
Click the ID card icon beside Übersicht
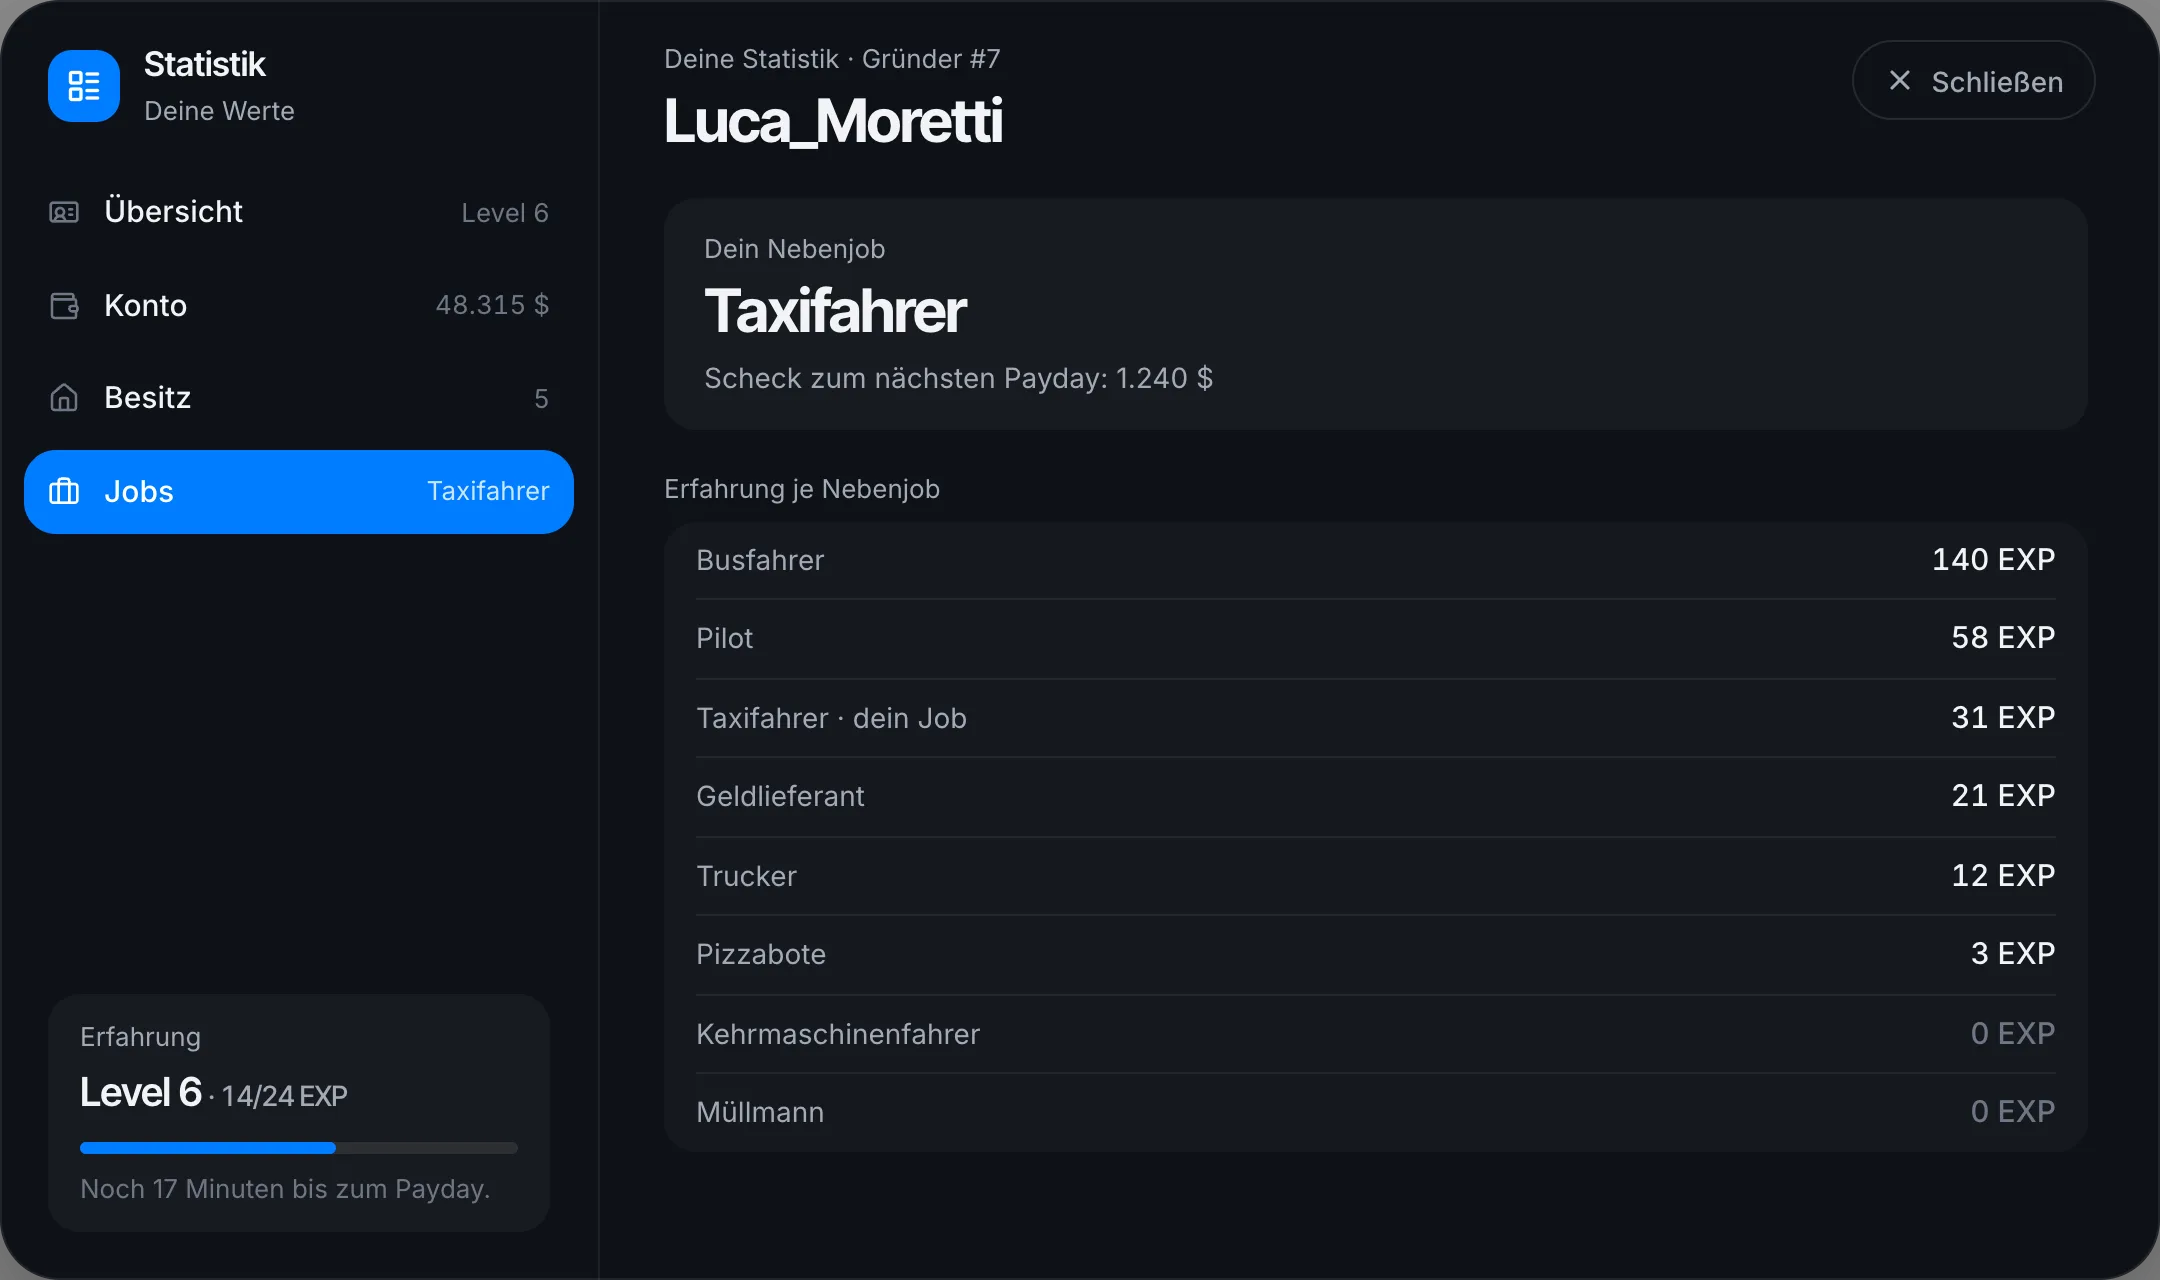point(64,212)
